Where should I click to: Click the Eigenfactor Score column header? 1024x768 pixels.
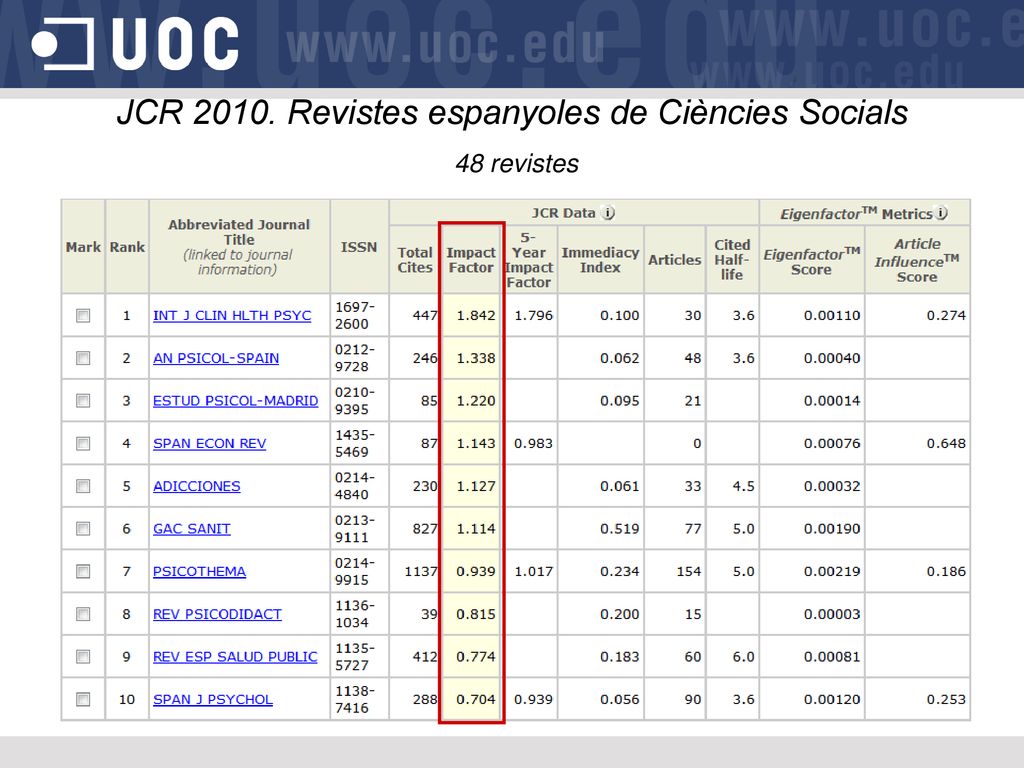[x=812, y=261]
